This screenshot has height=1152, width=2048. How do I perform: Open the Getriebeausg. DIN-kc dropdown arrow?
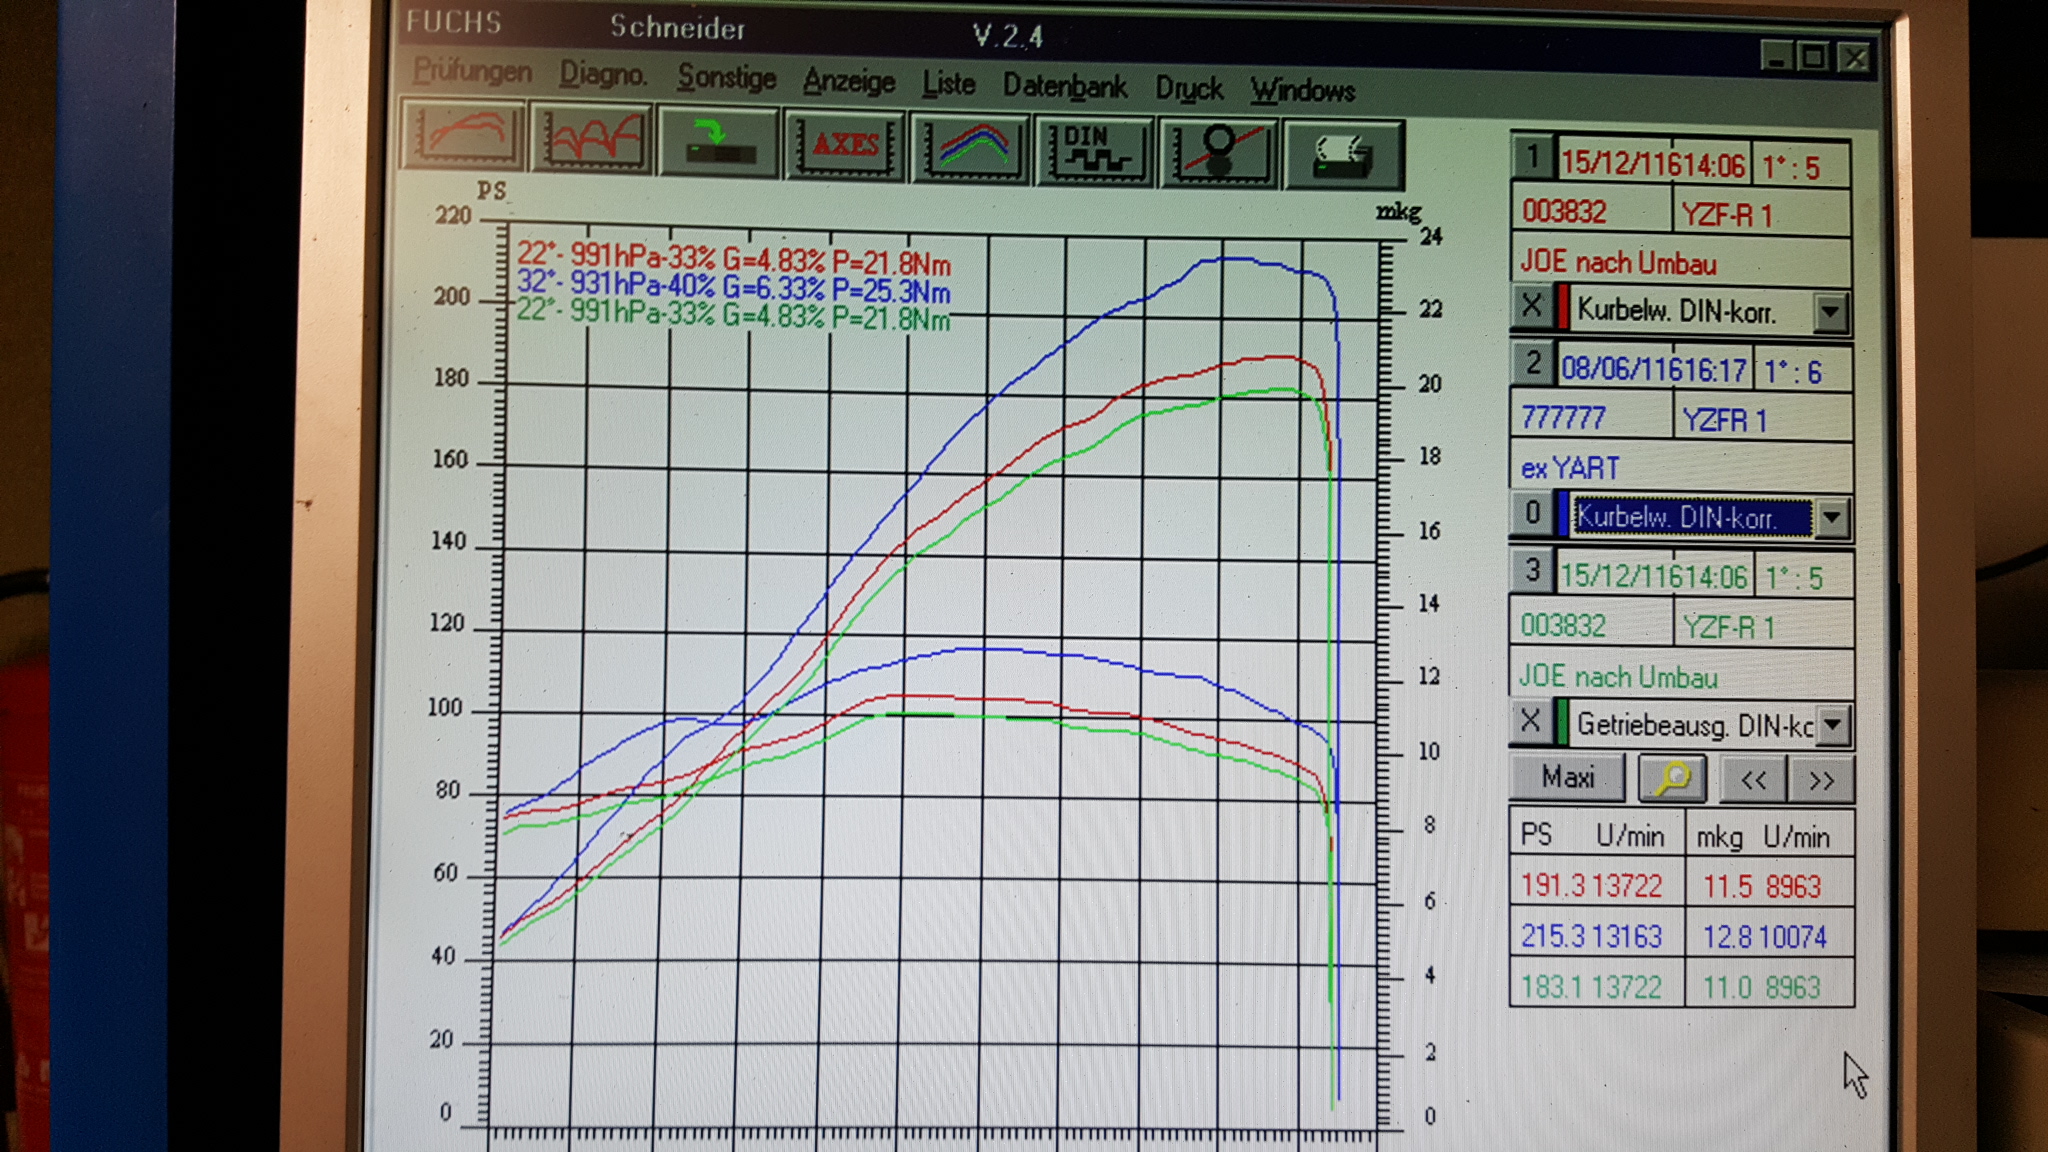[x=1833, y=725]
